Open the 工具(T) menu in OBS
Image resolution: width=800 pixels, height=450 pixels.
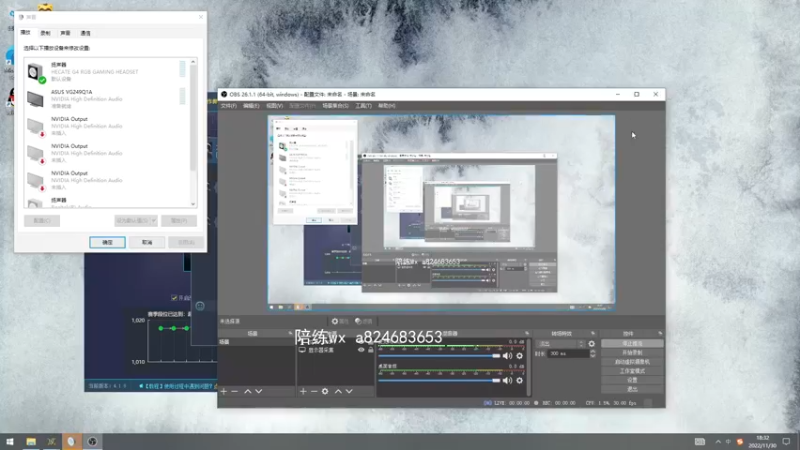[363, 106]
